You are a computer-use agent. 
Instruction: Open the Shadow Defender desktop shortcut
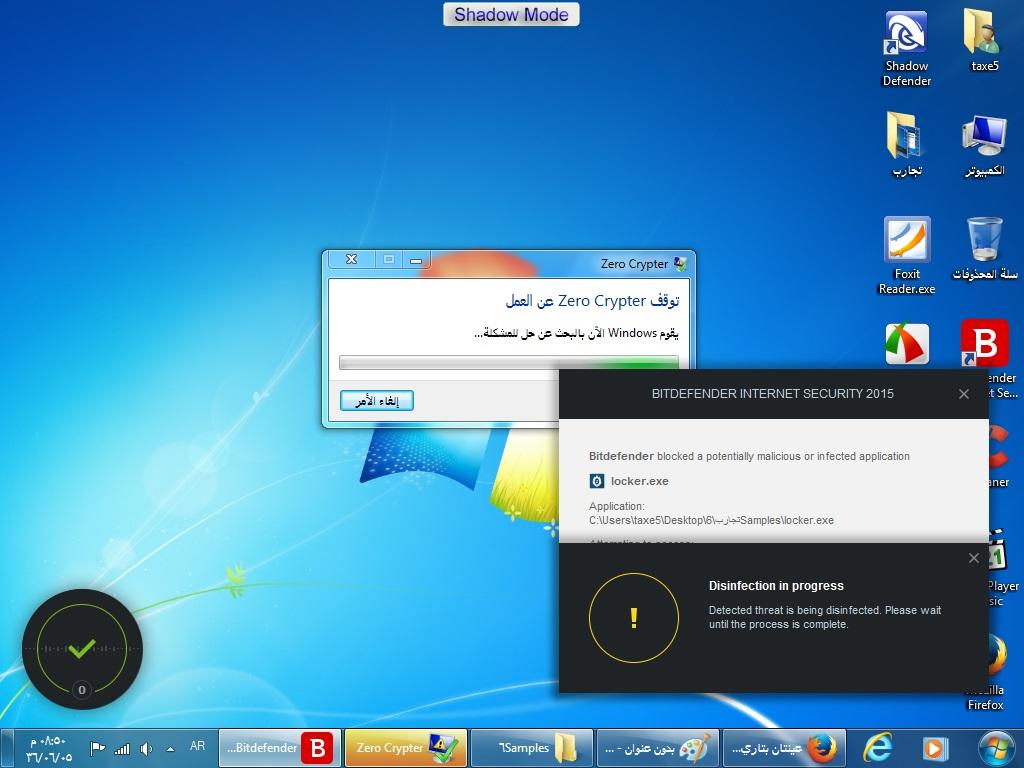click(x=906, y=49)
